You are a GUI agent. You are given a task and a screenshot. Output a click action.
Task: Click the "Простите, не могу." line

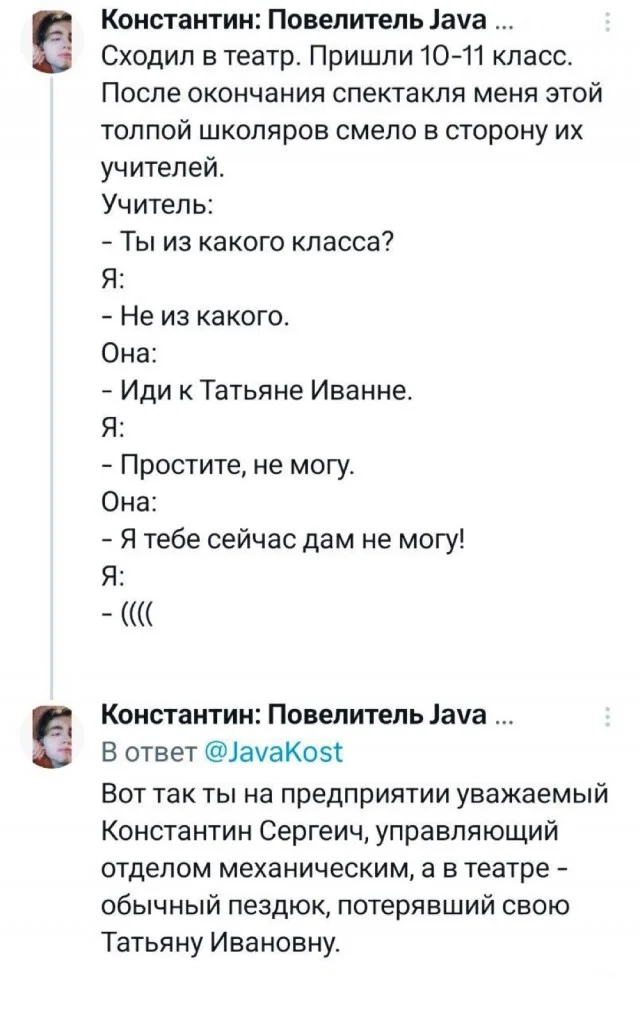(x=226, y=465)
